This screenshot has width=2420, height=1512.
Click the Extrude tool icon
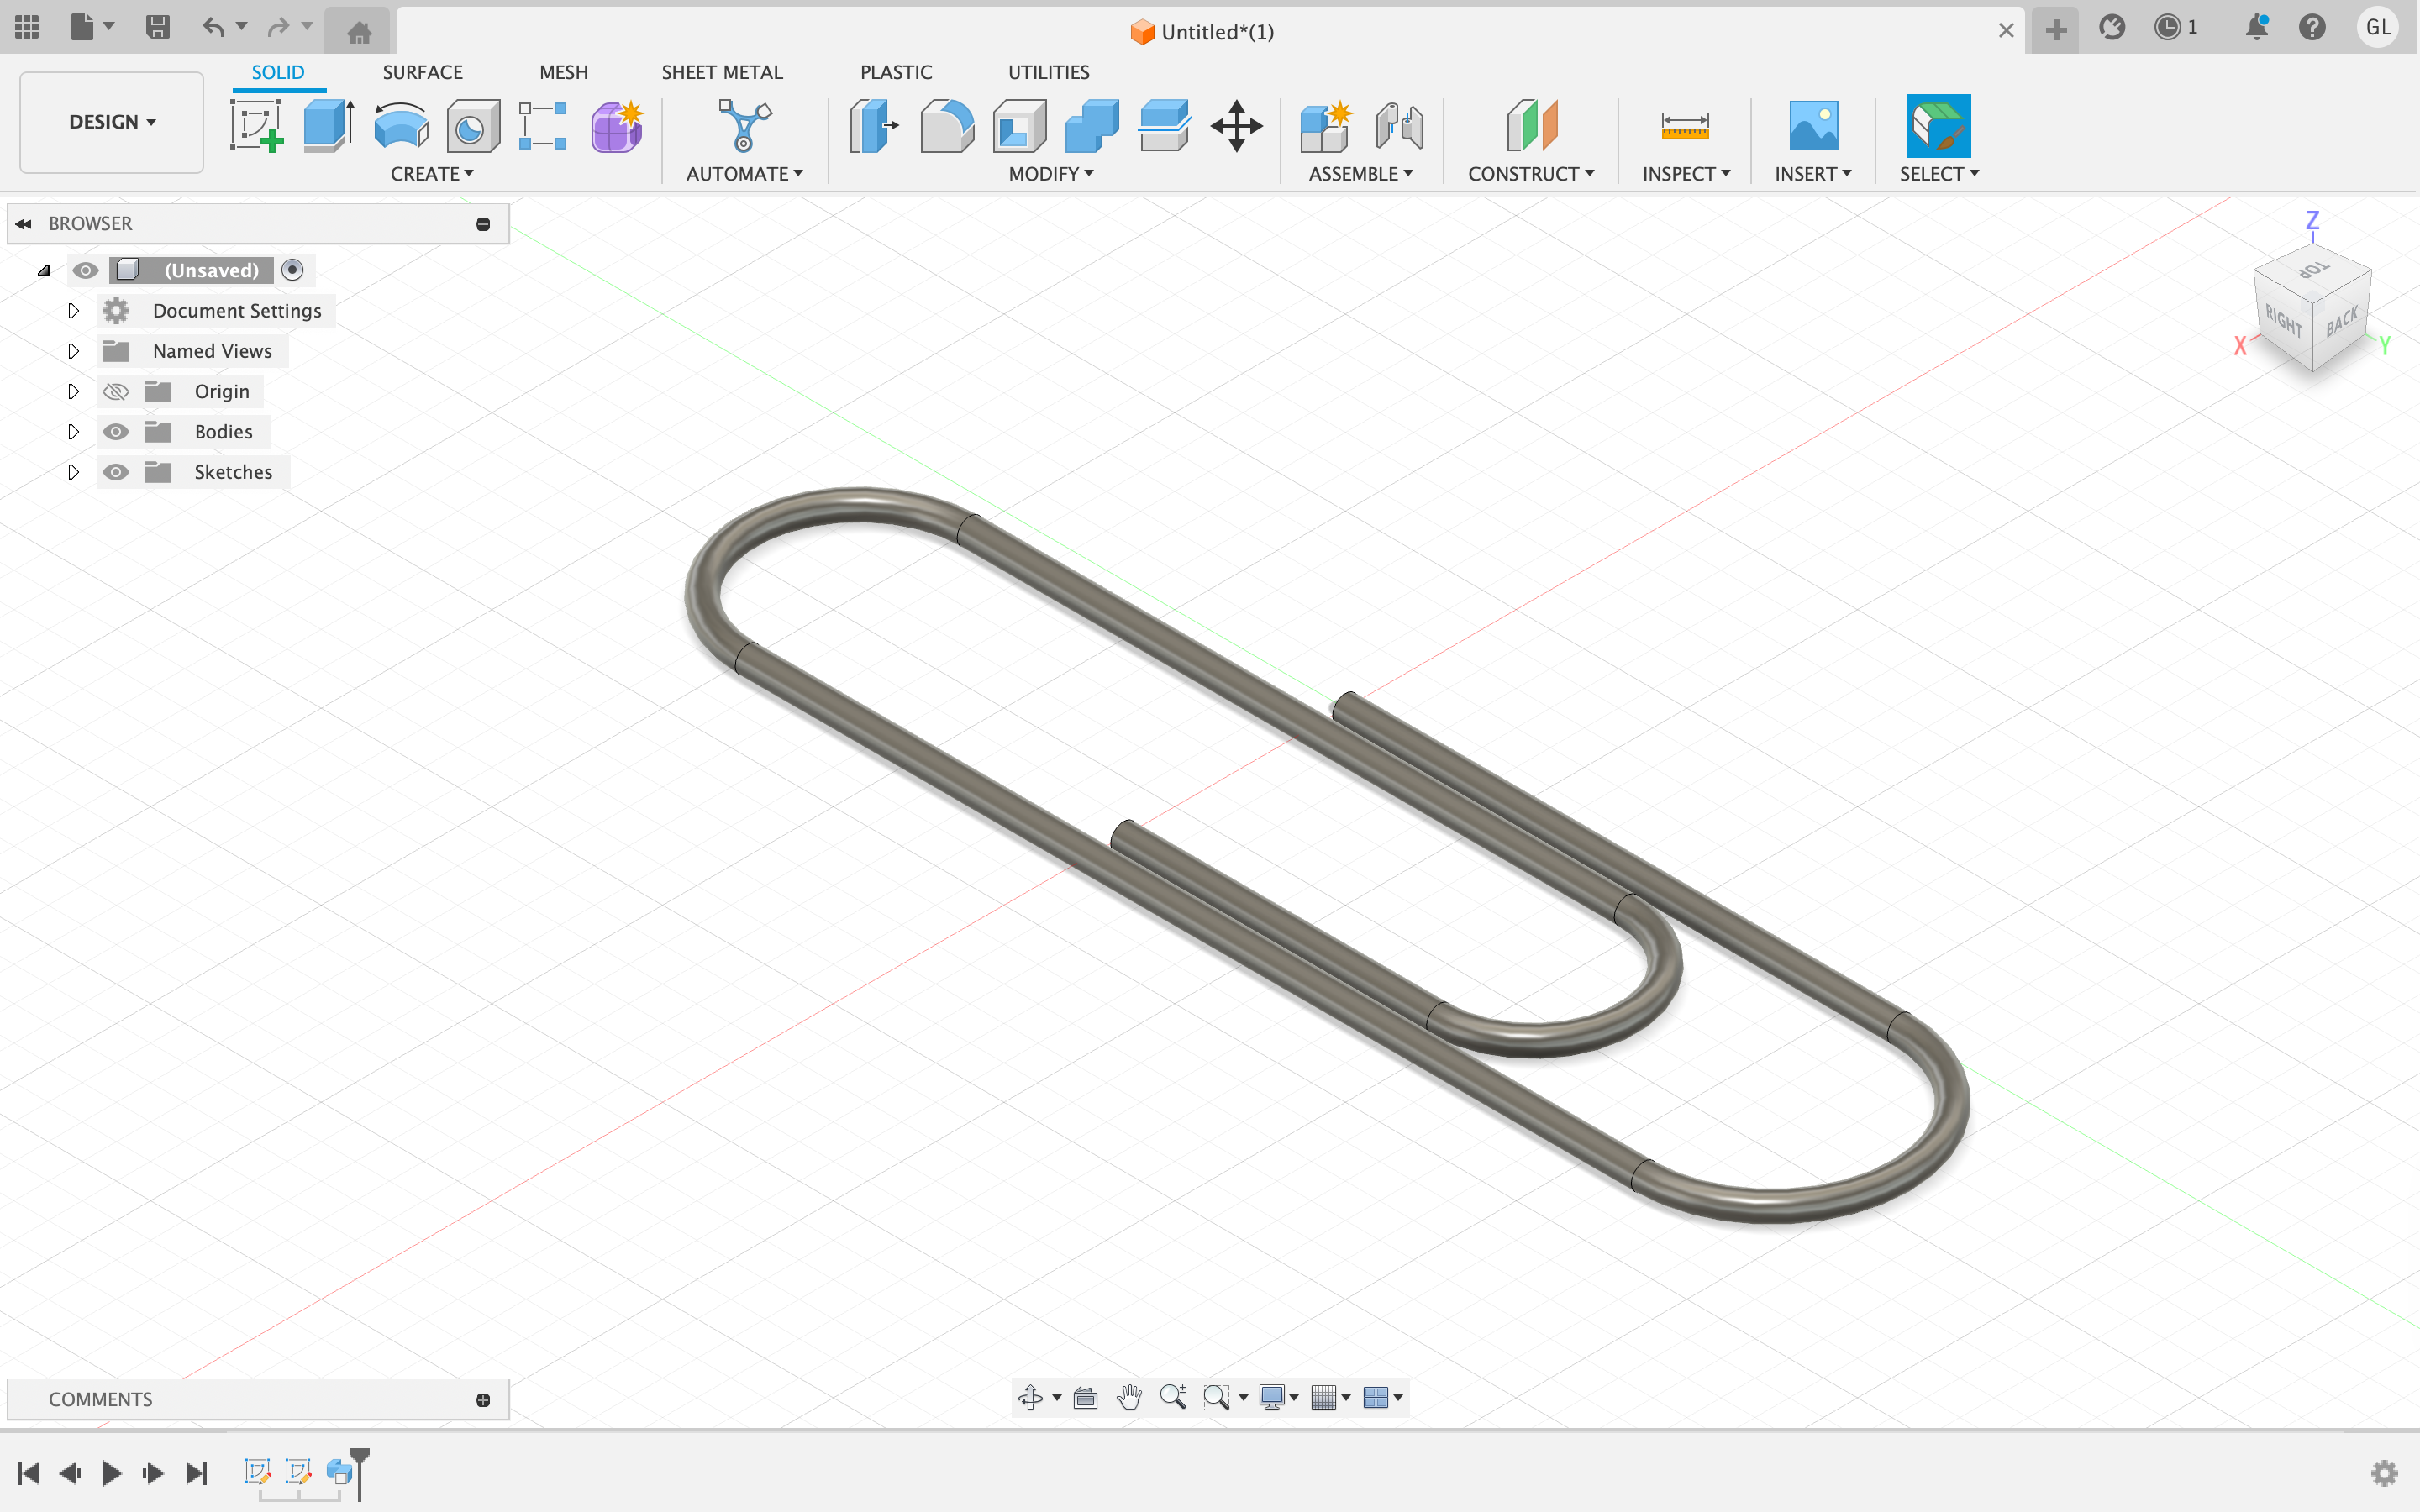(328, 126)
